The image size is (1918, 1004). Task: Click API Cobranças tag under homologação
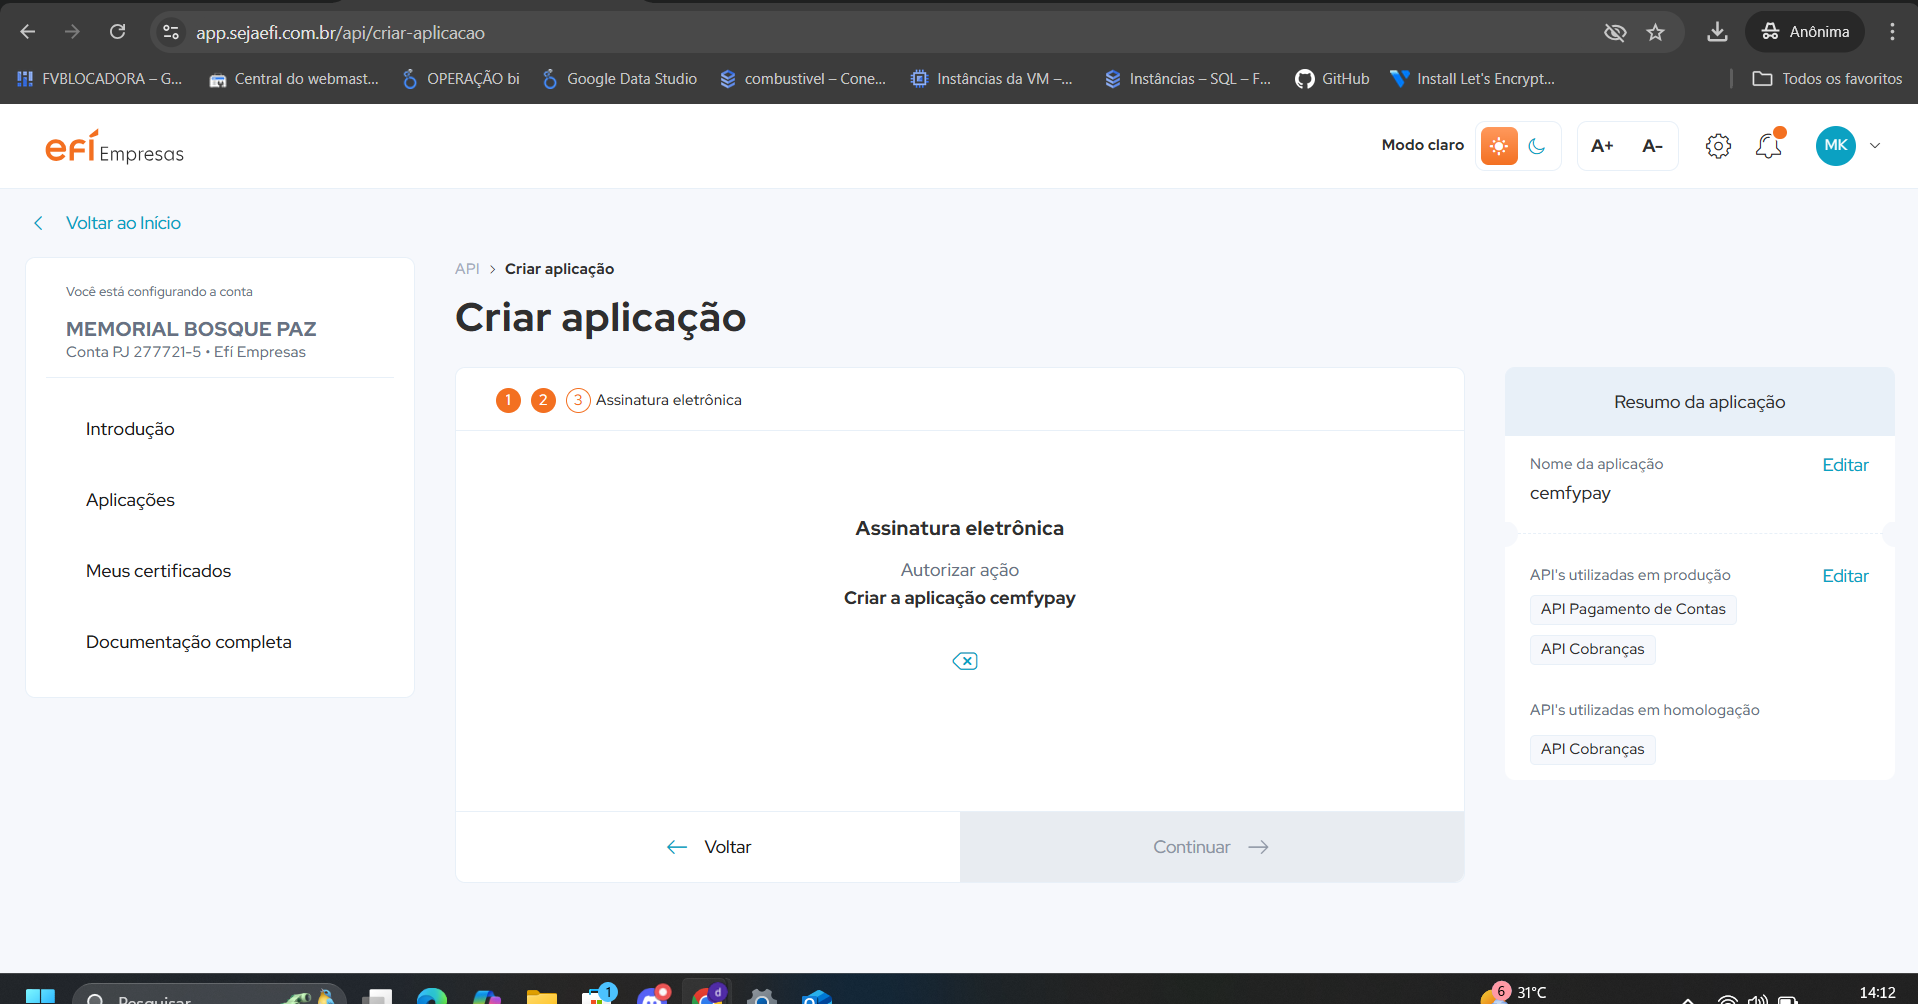(x=1592, y=749)
